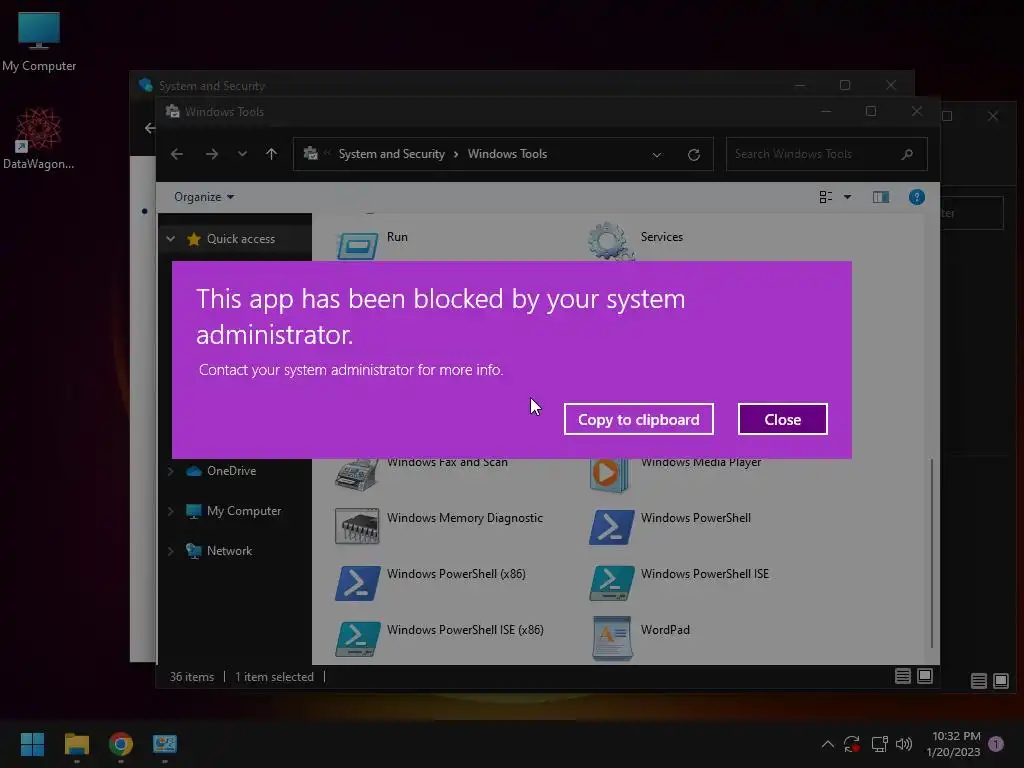The image size is (1024, 768).
Task: Collapse the Quick access tree
Action: [170, 239]
